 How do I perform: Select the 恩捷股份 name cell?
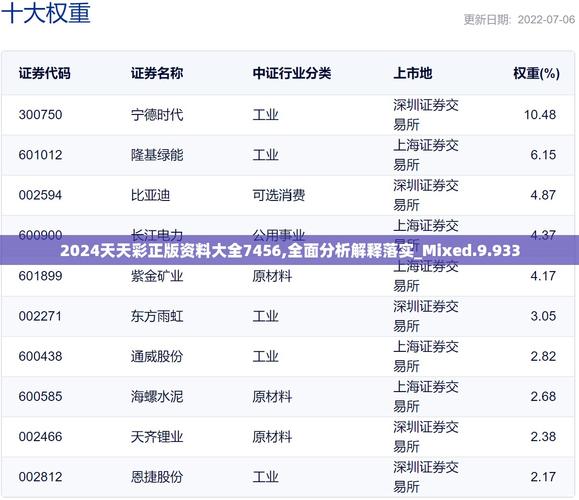tap(157, 477)
